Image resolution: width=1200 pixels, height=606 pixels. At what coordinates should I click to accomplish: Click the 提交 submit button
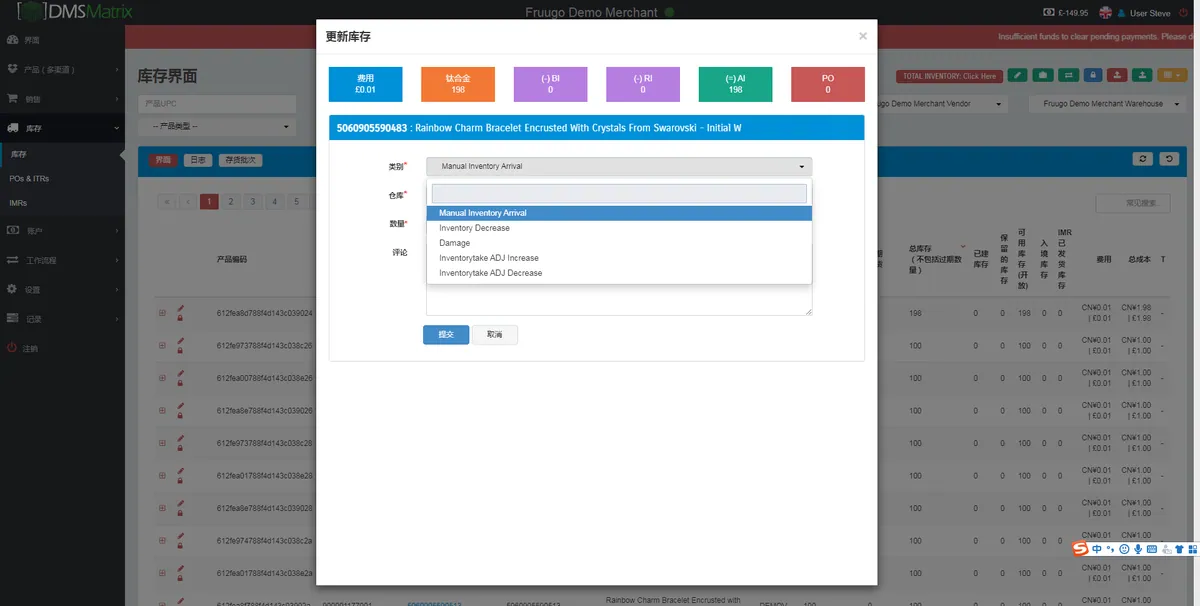[x=446, y=334]
